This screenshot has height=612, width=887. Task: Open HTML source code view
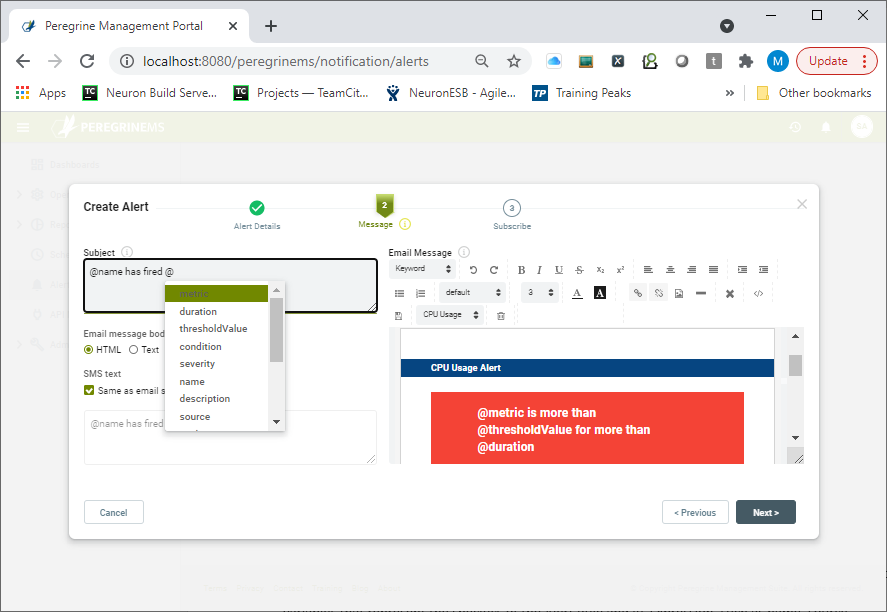pos(759,293)
